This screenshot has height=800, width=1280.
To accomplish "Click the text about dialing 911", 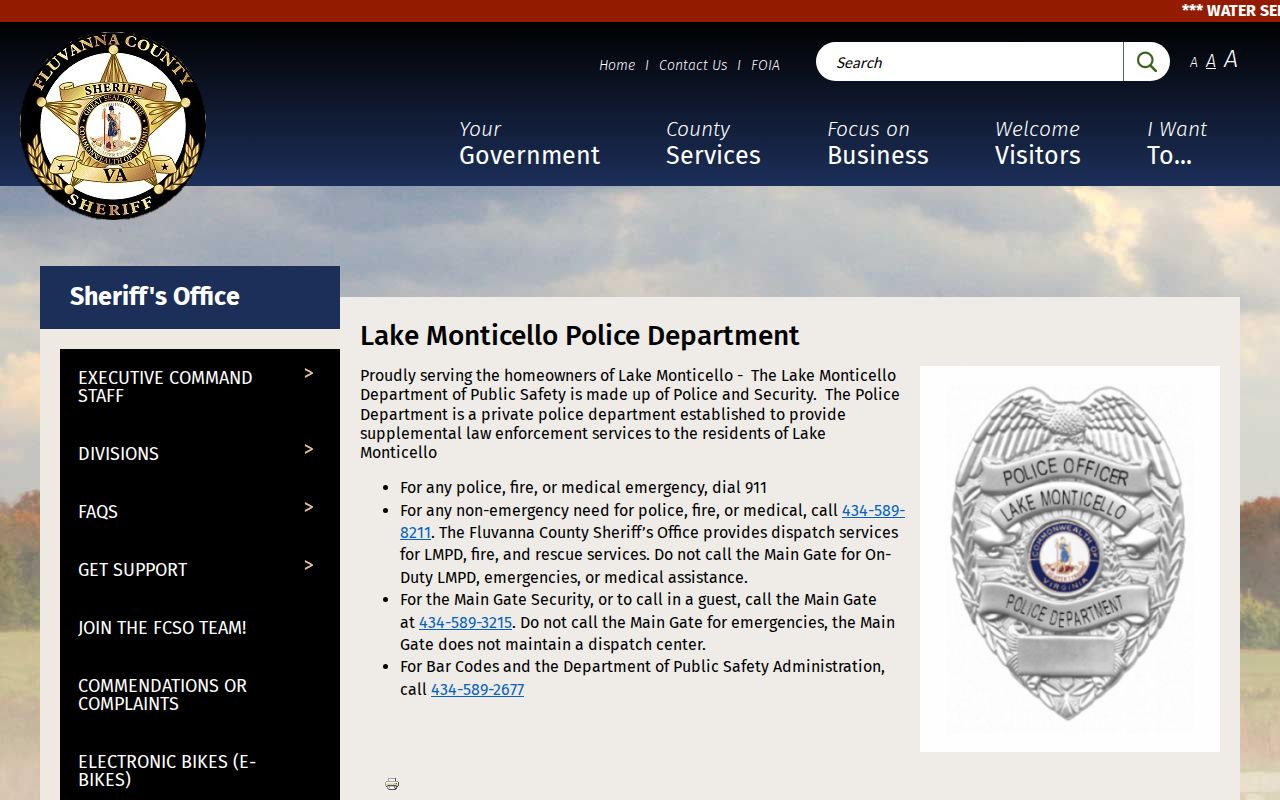I will pos(583,488).
